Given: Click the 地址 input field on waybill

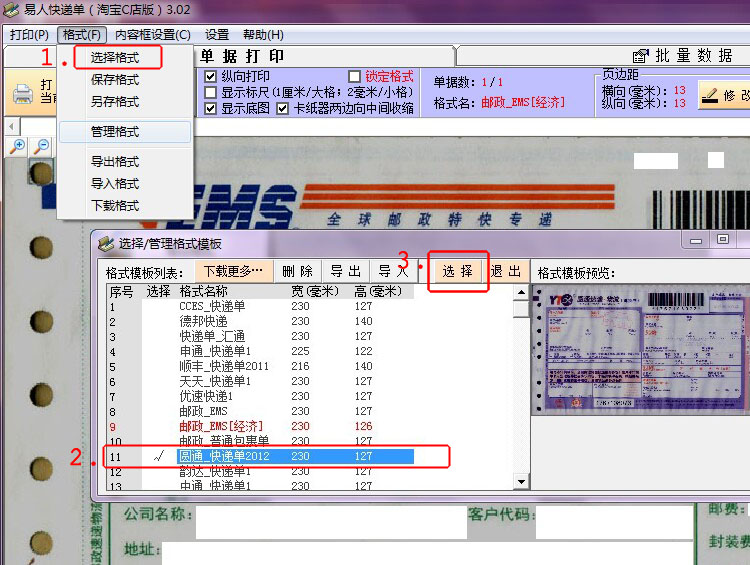Looking at the screenshot, I should (x=427, y=554).
